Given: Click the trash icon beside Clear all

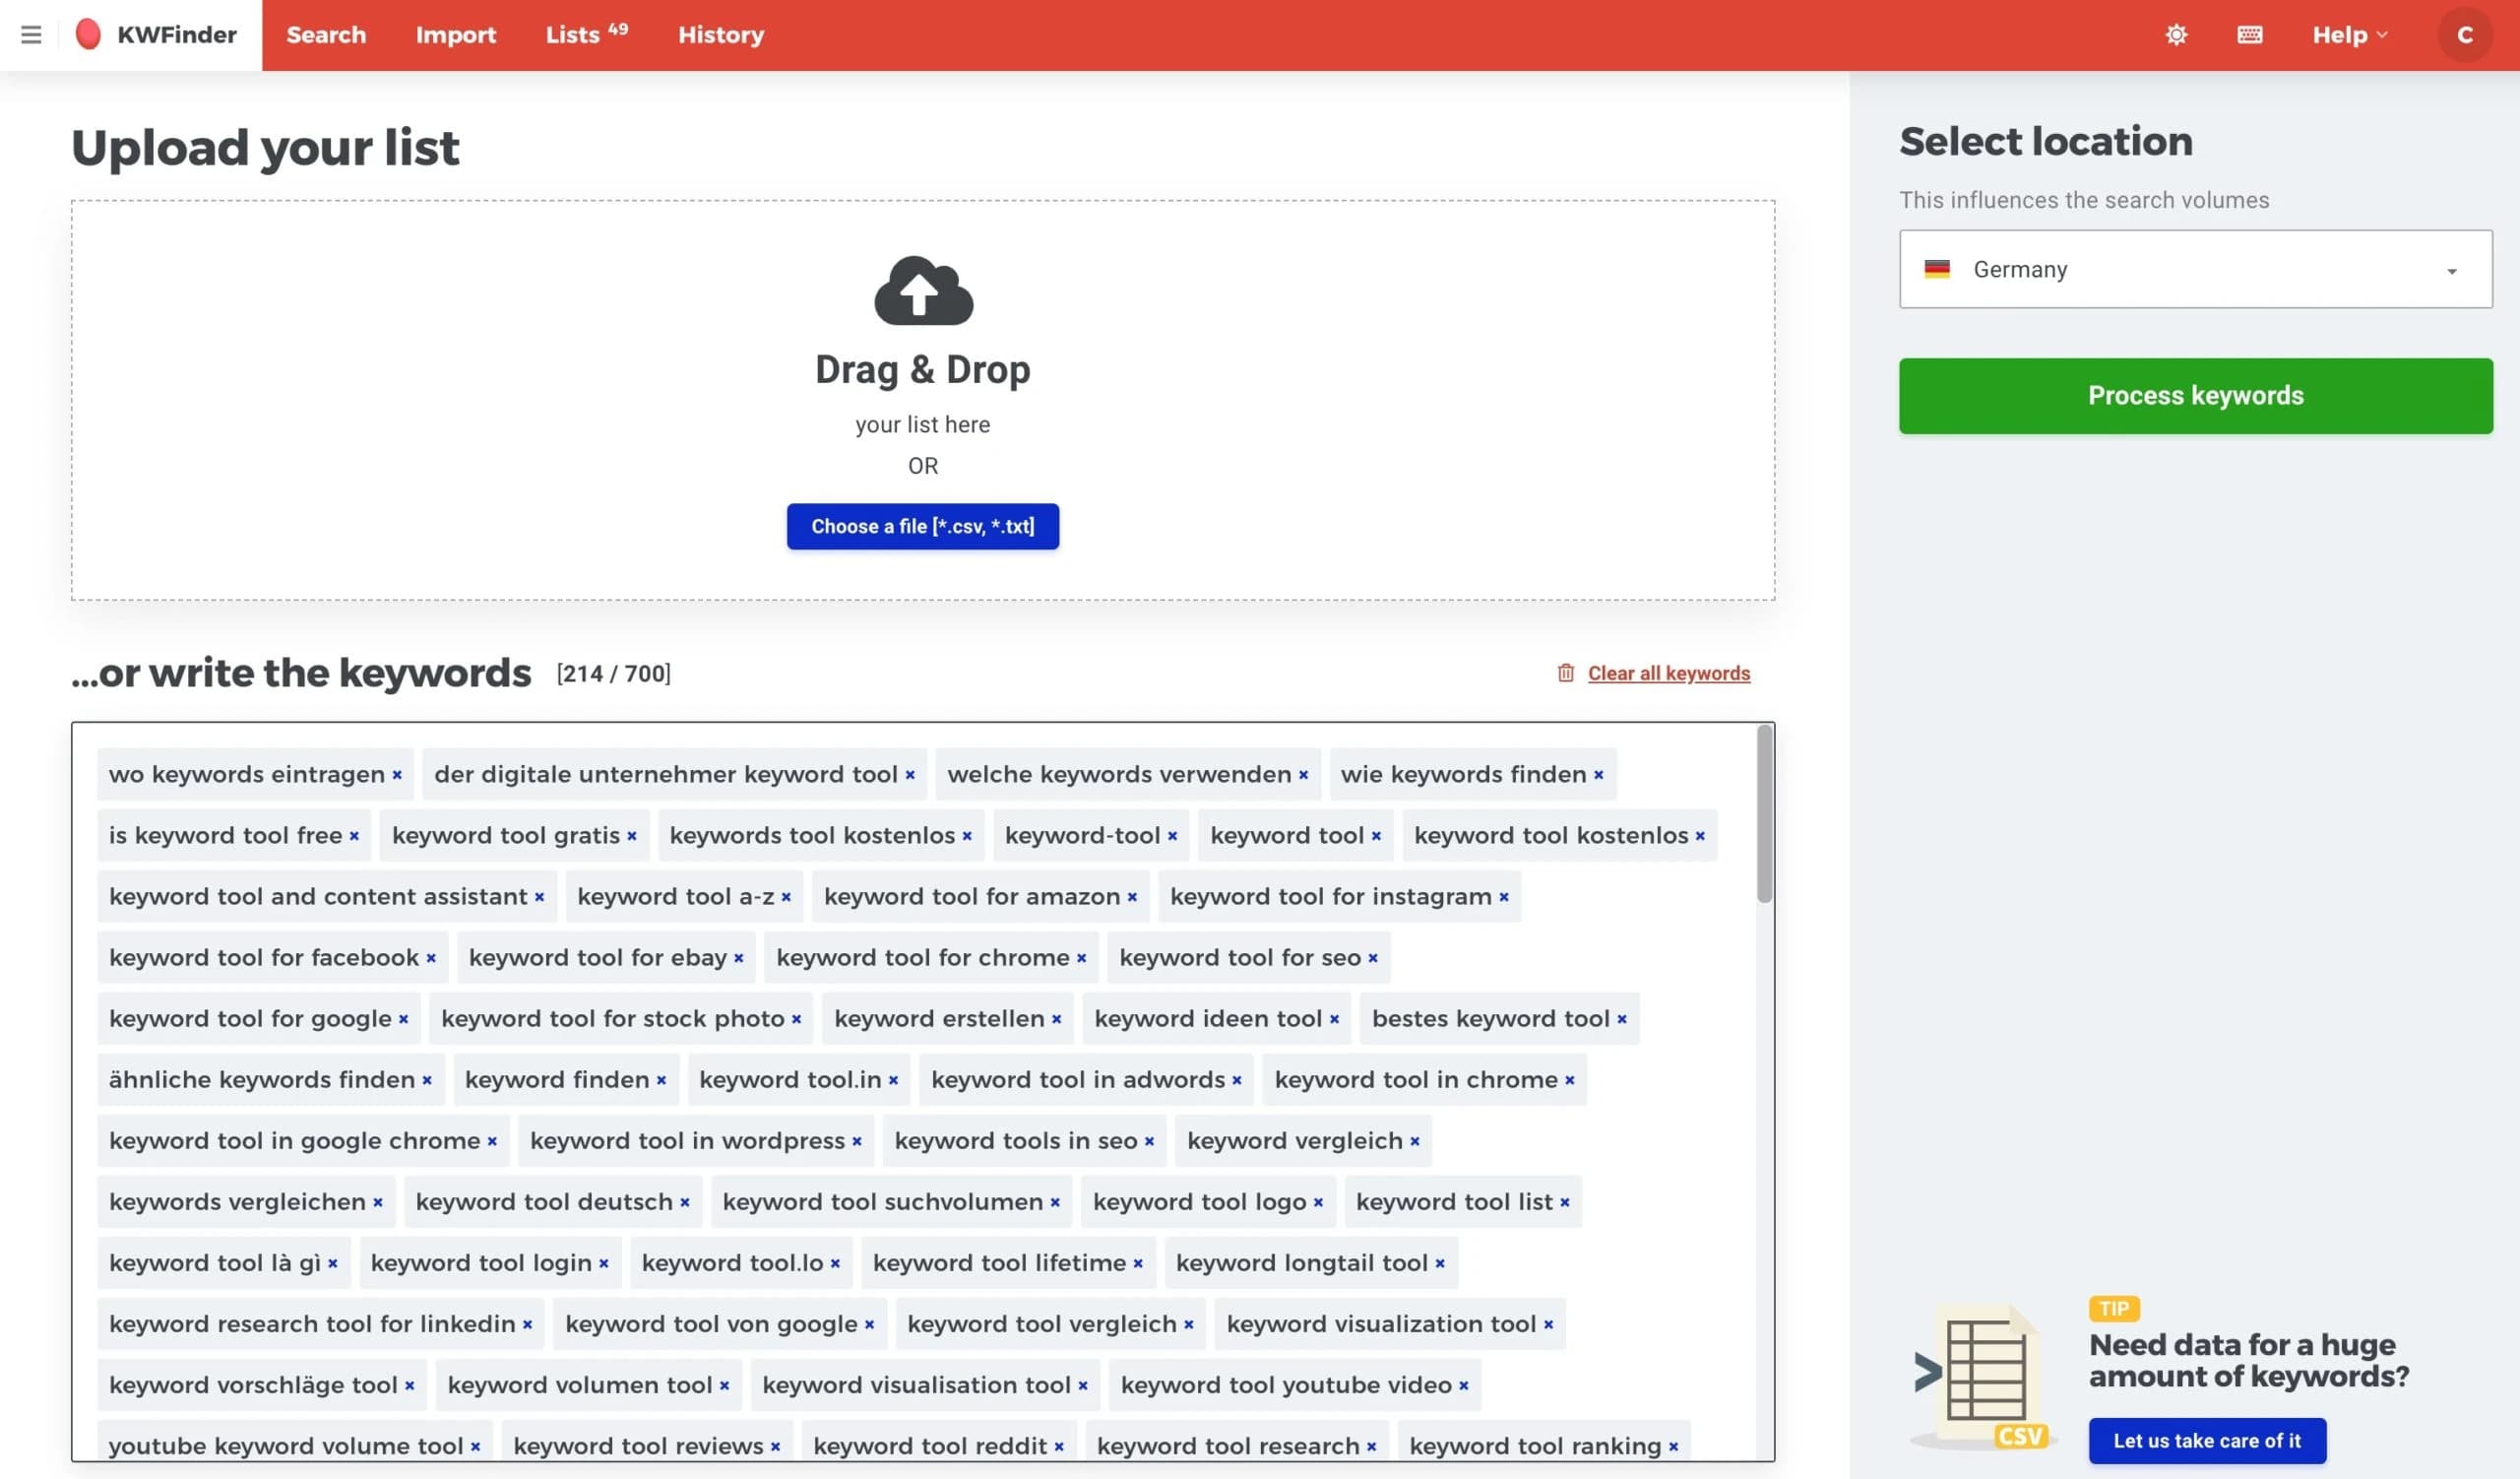Looking at the screenshot, I should click(x=1565, y=673).
